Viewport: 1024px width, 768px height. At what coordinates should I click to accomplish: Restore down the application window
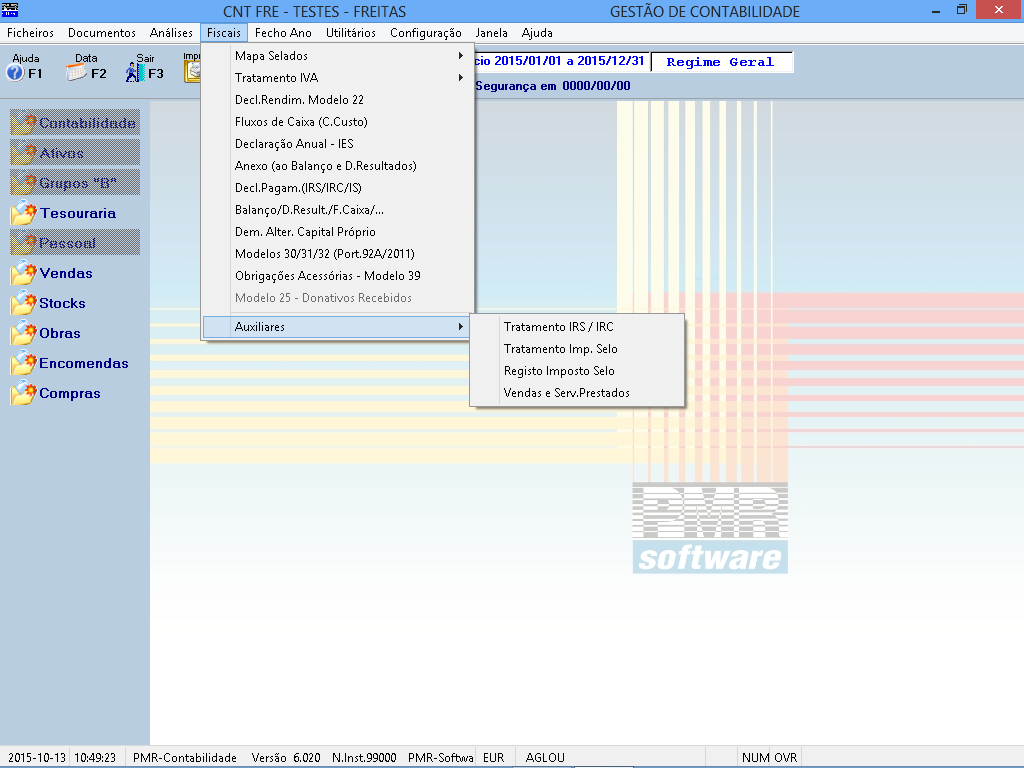(x=961, y=10)
